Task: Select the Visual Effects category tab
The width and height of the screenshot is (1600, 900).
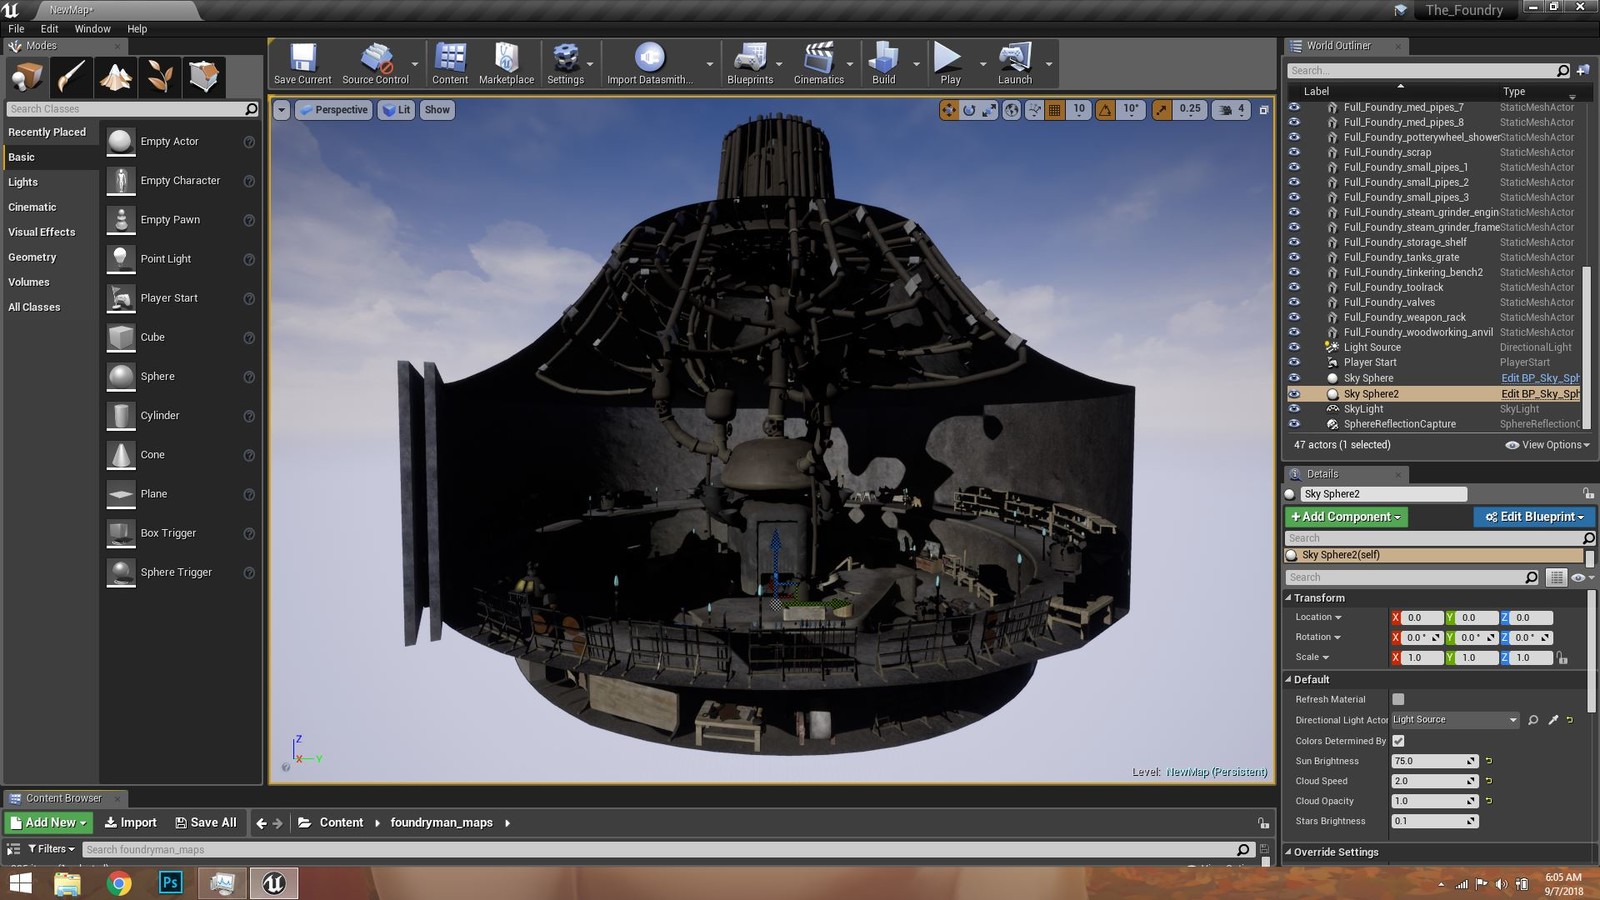Action: pos(50,232)
